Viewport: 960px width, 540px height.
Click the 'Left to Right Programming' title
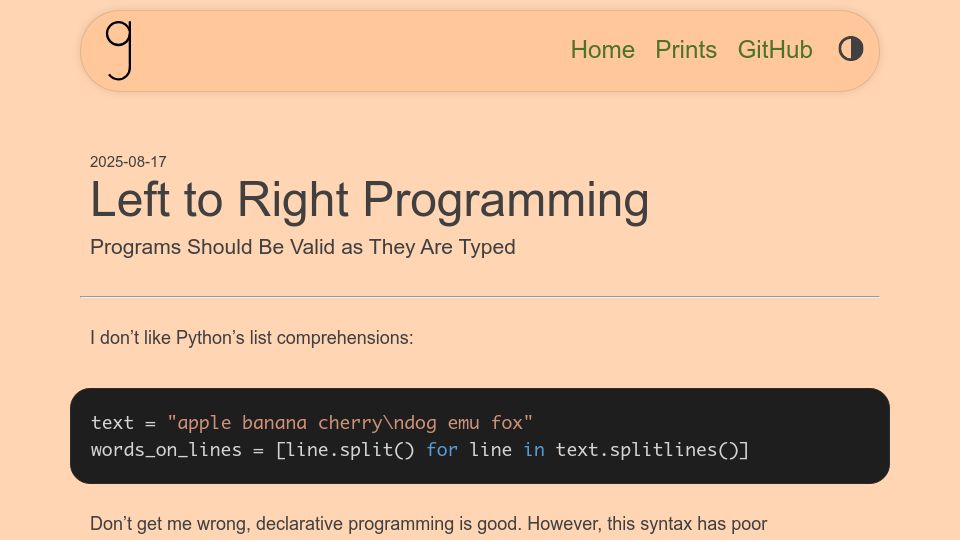point(369,200)
